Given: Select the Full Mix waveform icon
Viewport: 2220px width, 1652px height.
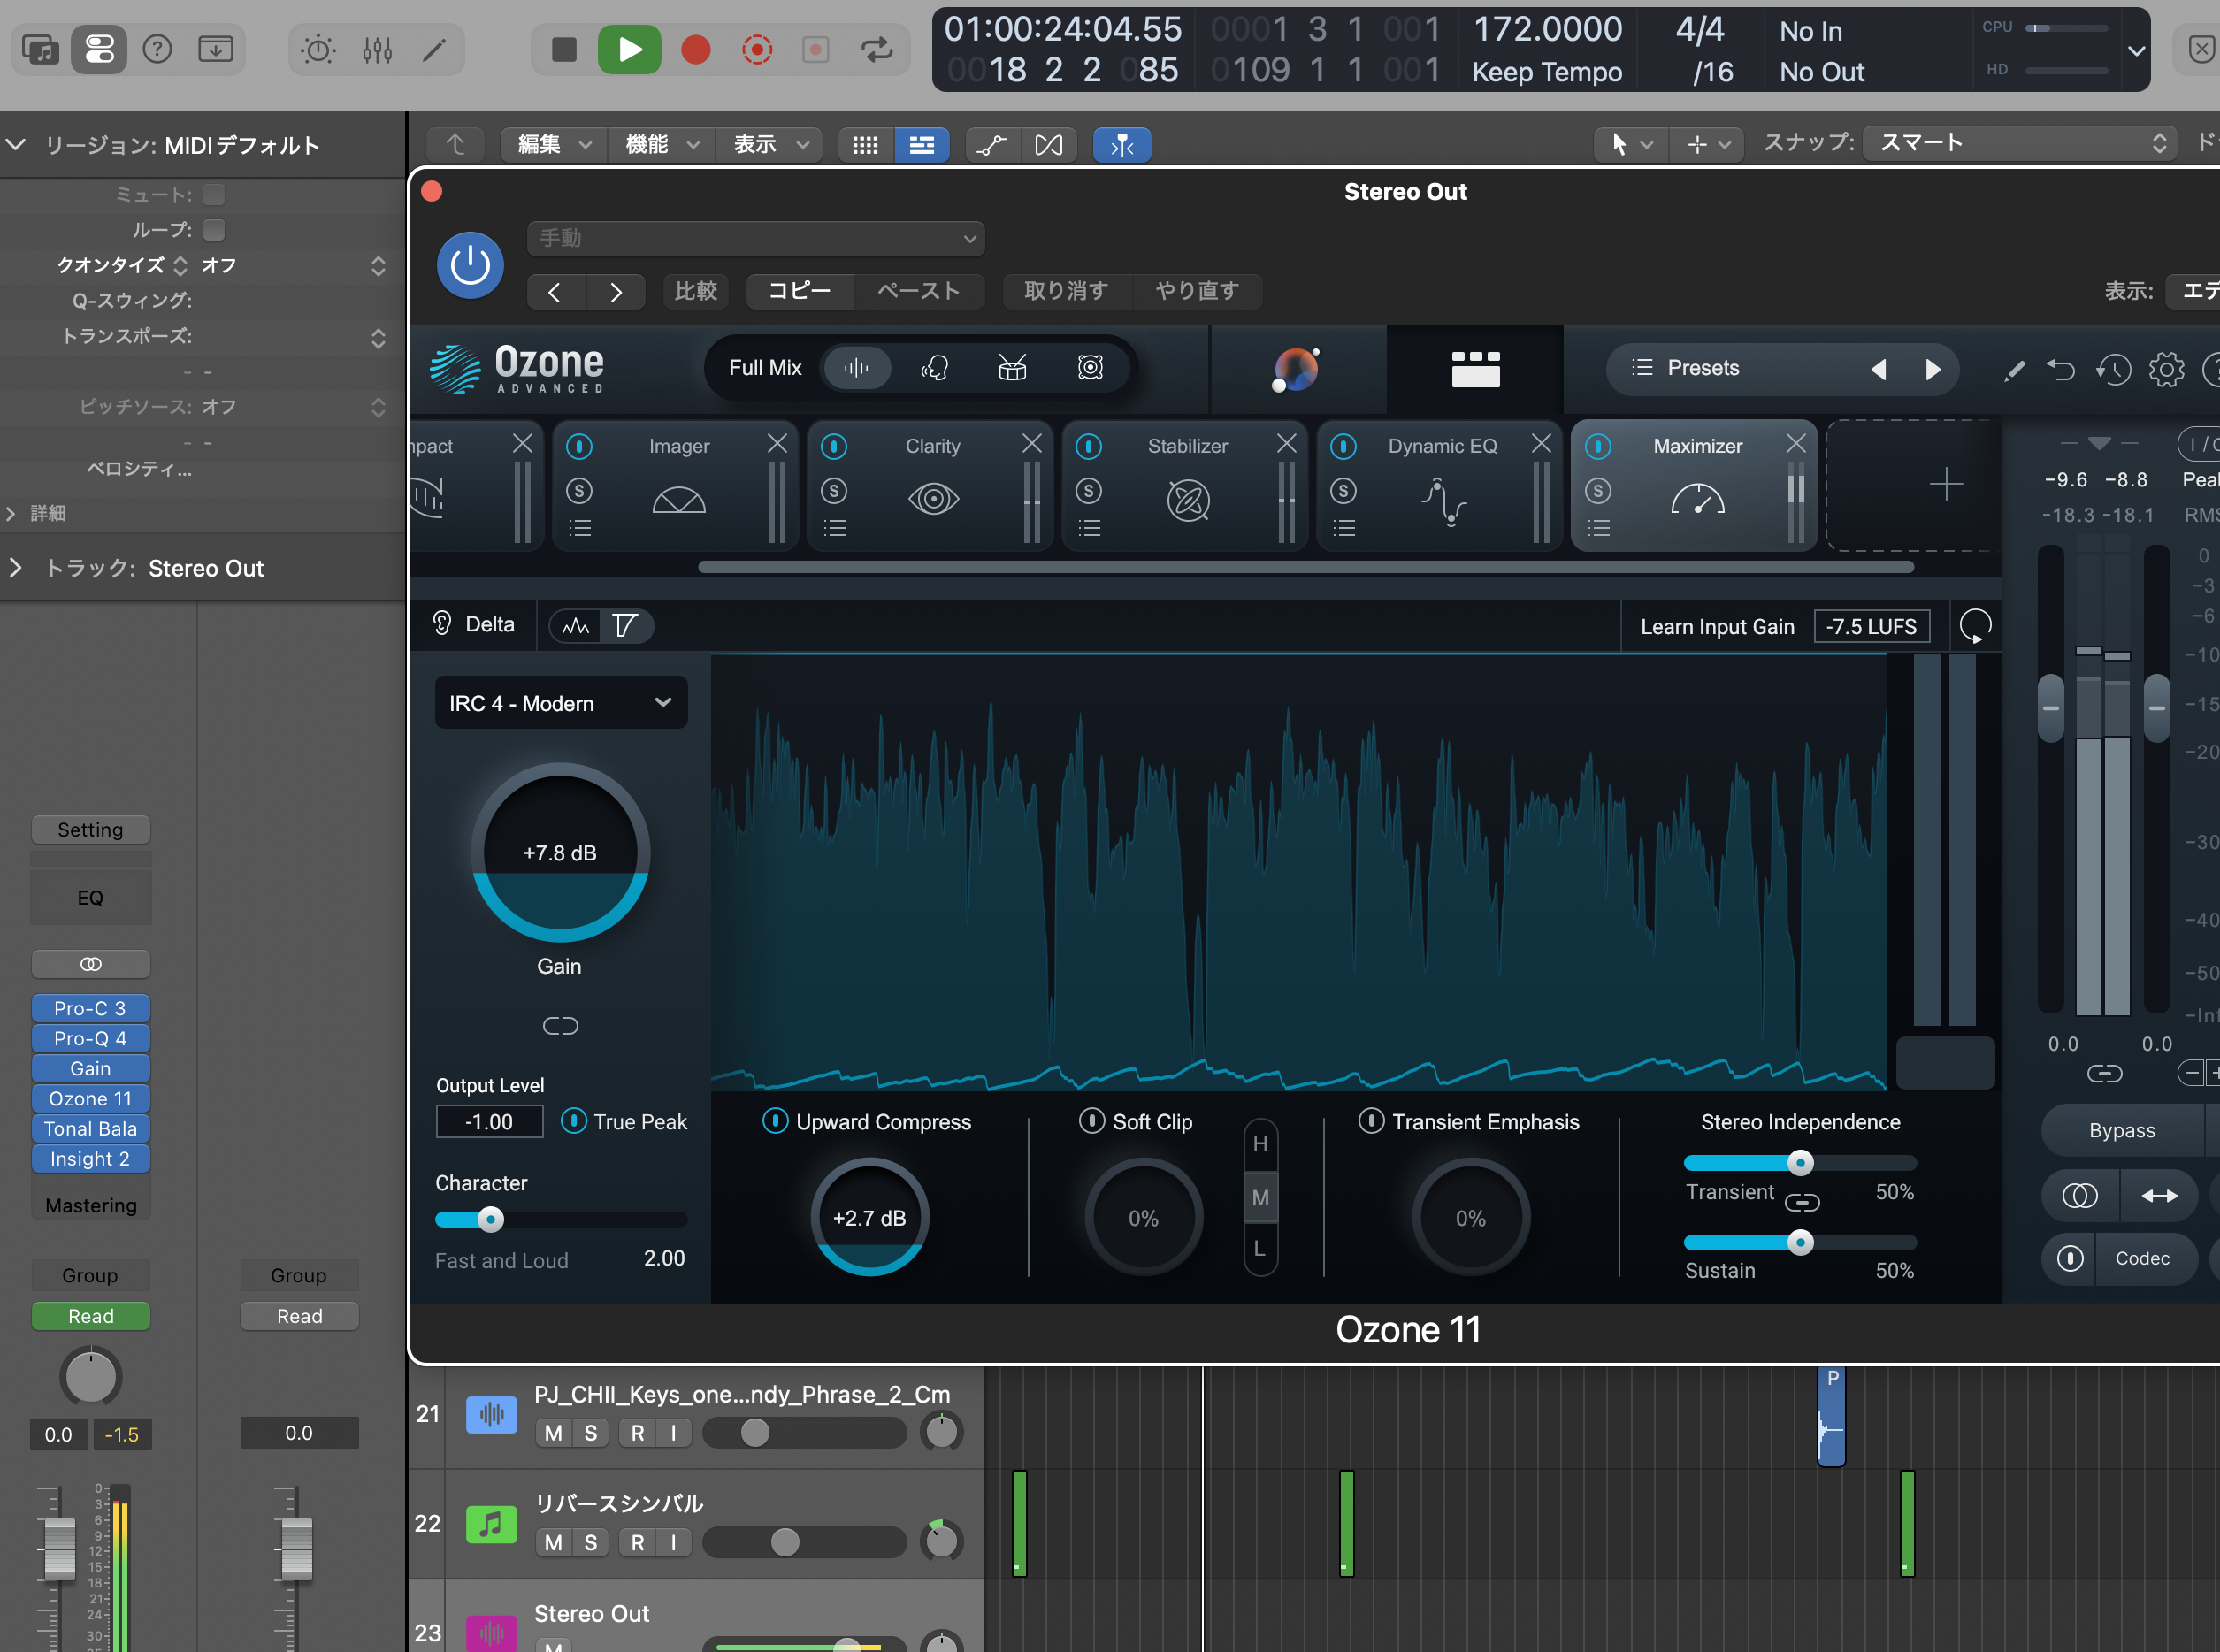Looking at the screenshot, I should pyautogui.click(x=856, y=368).
